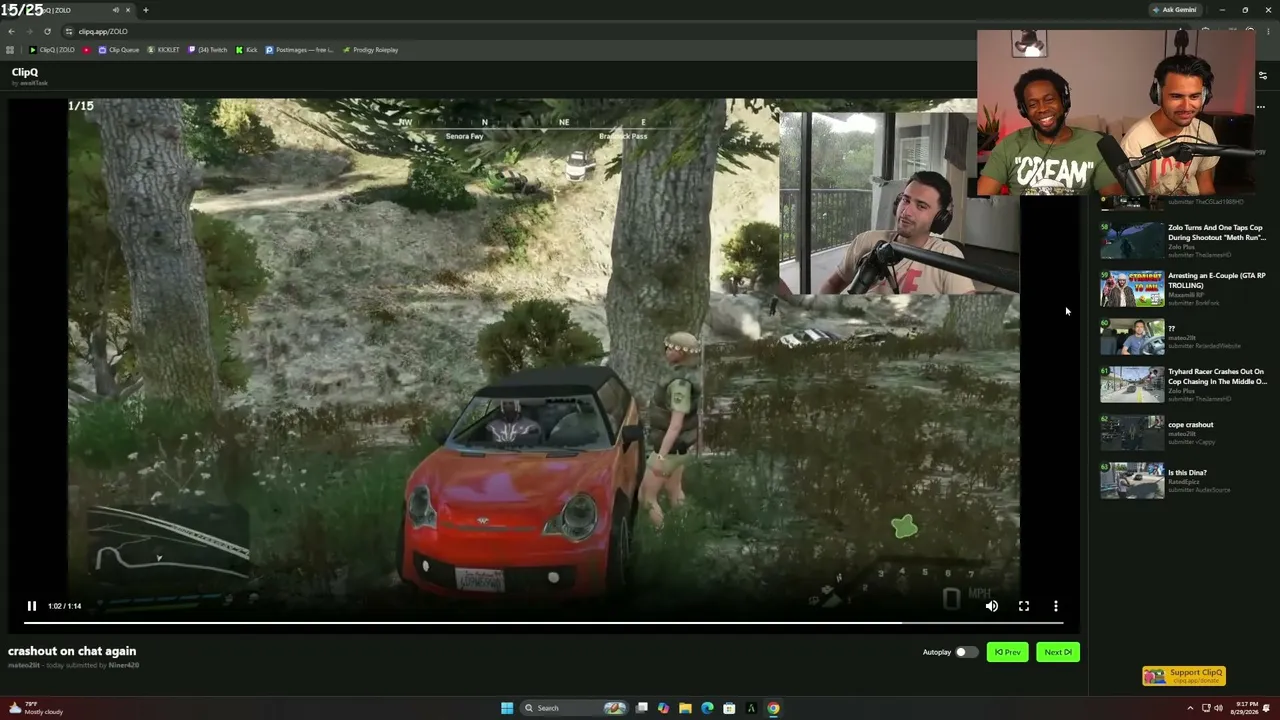Open the video in fullscreen

(x=1023, y=606)
